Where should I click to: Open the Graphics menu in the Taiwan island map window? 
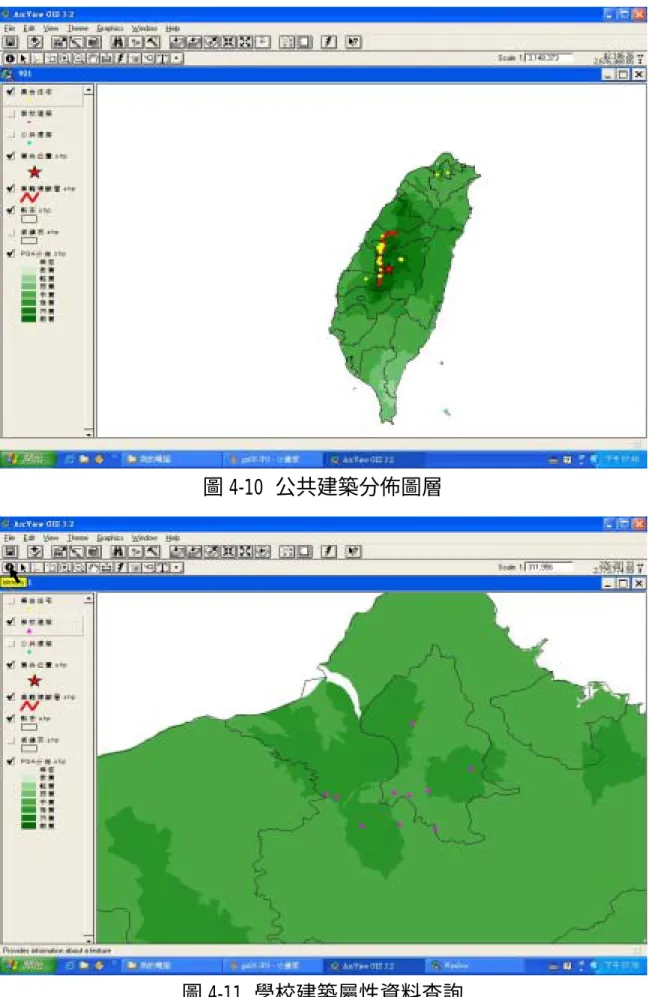[x=110, y=29]
